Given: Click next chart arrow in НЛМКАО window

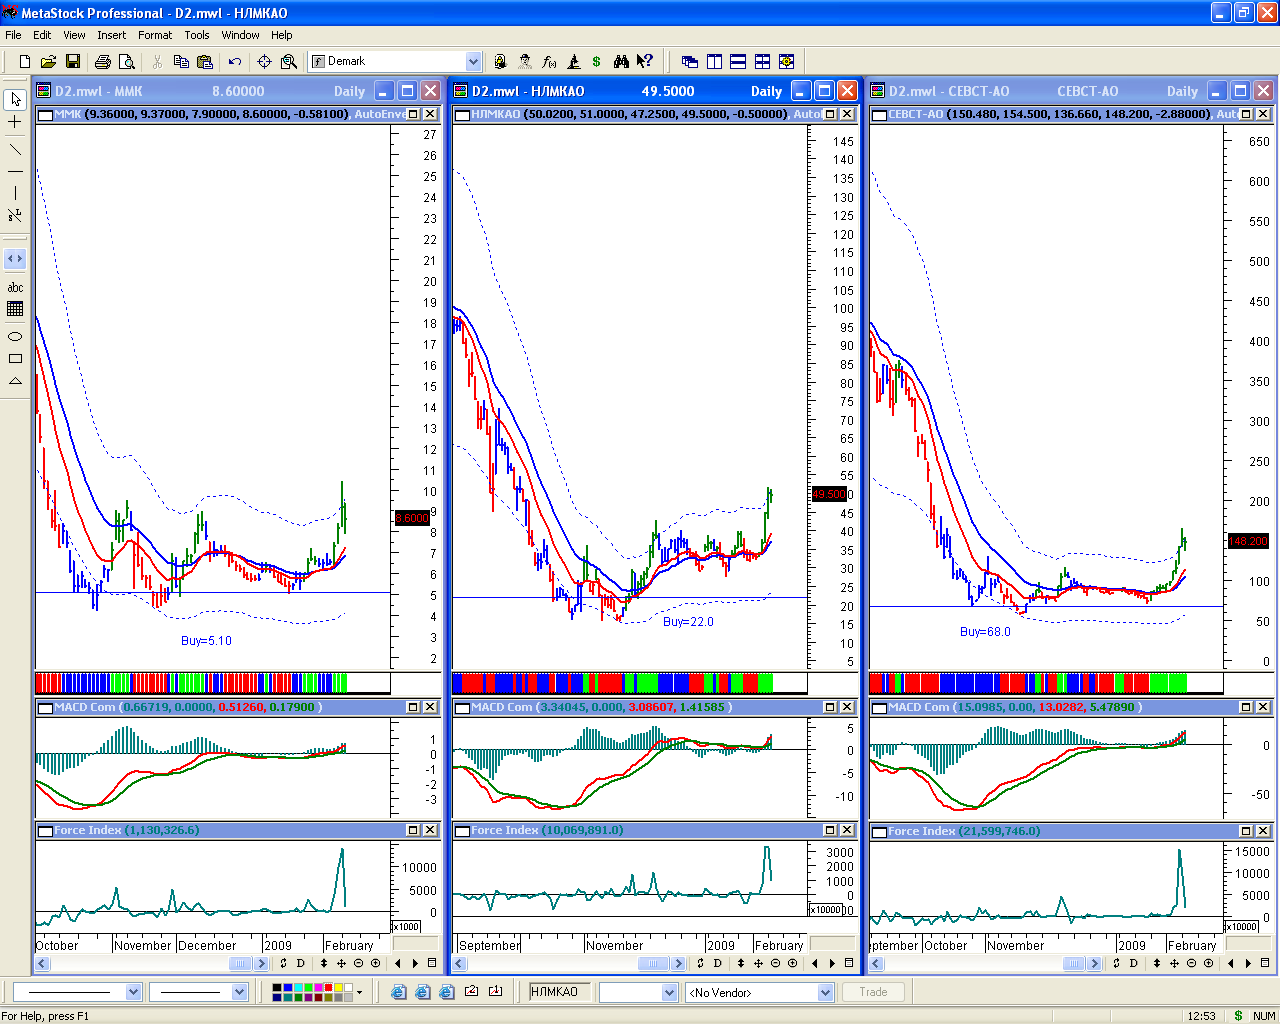Looking at the screenshot, I should point(832,964).
